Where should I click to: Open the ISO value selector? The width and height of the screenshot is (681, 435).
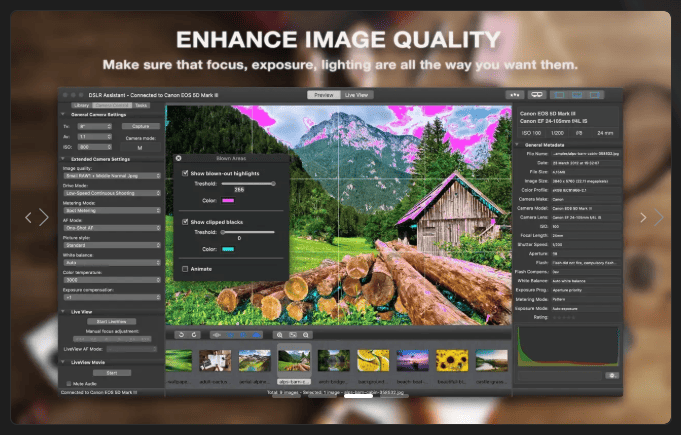pos(95,147)
